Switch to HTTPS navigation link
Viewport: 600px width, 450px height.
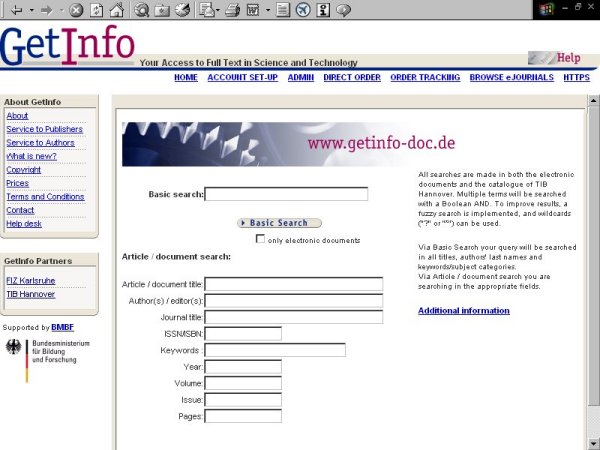[577, 77]
